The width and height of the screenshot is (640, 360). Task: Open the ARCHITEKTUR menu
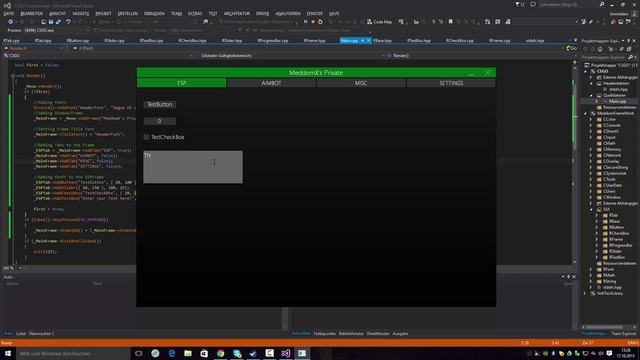click(x=237, y=13)
